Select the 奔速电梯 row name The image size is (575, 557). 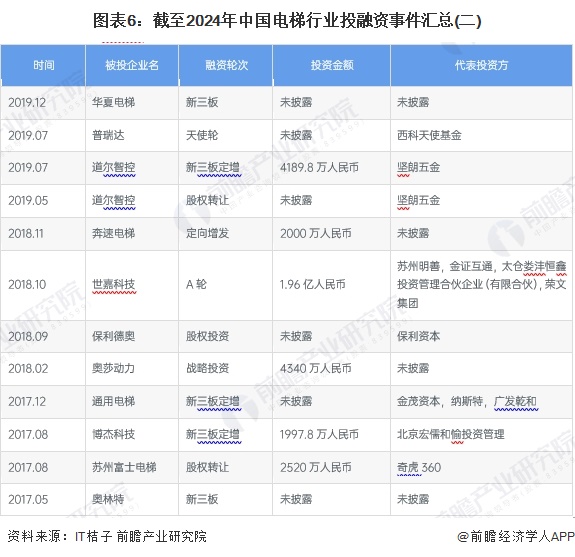tap(113, 233)
